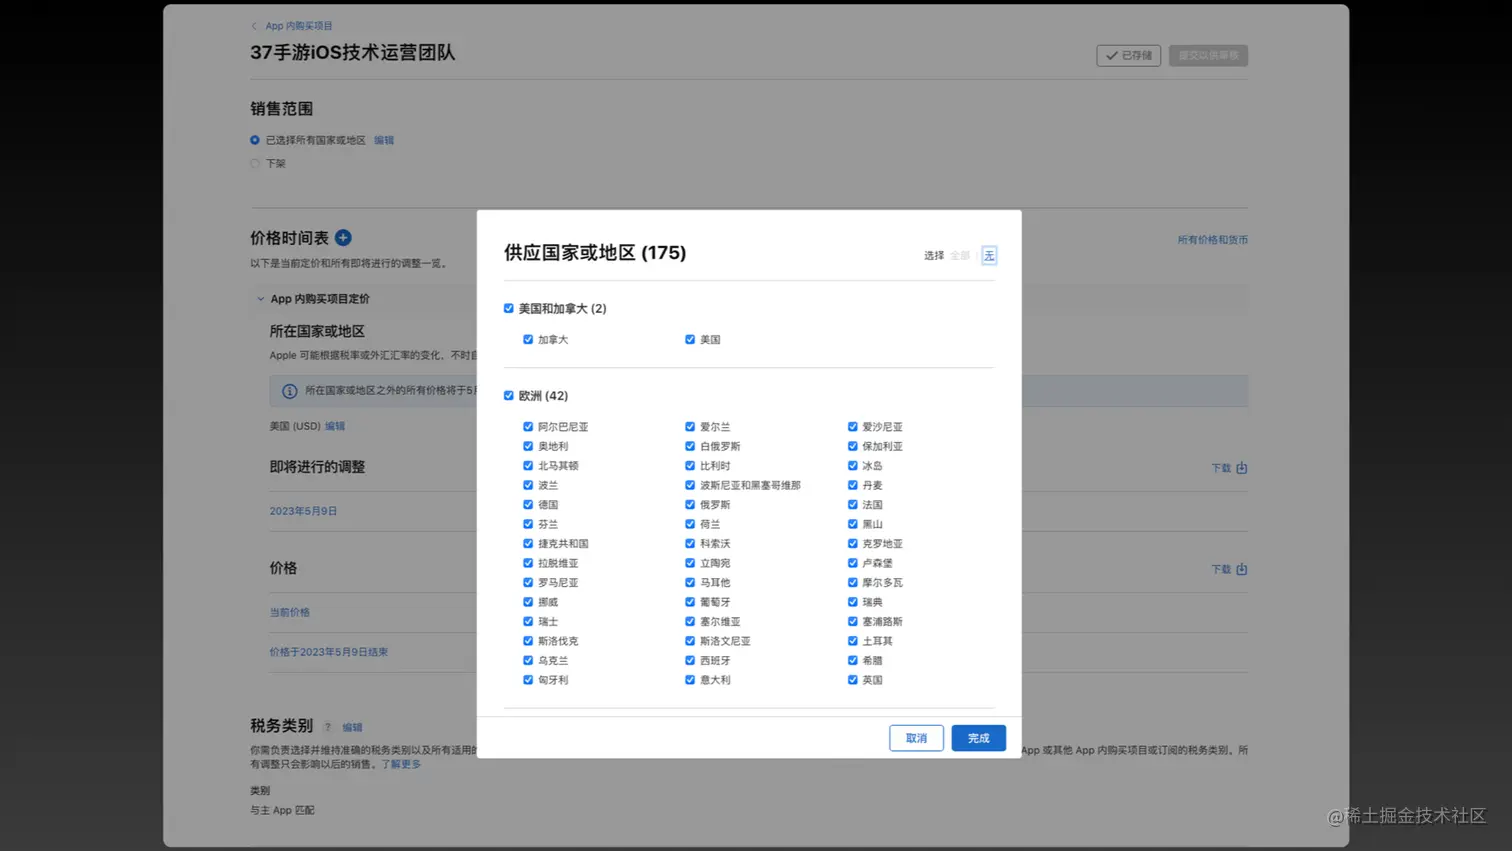The height and width of the screenshot is (851, 1512).
Task: Uncheck 波兰 in the Europe list
Action: pos(528,485)
